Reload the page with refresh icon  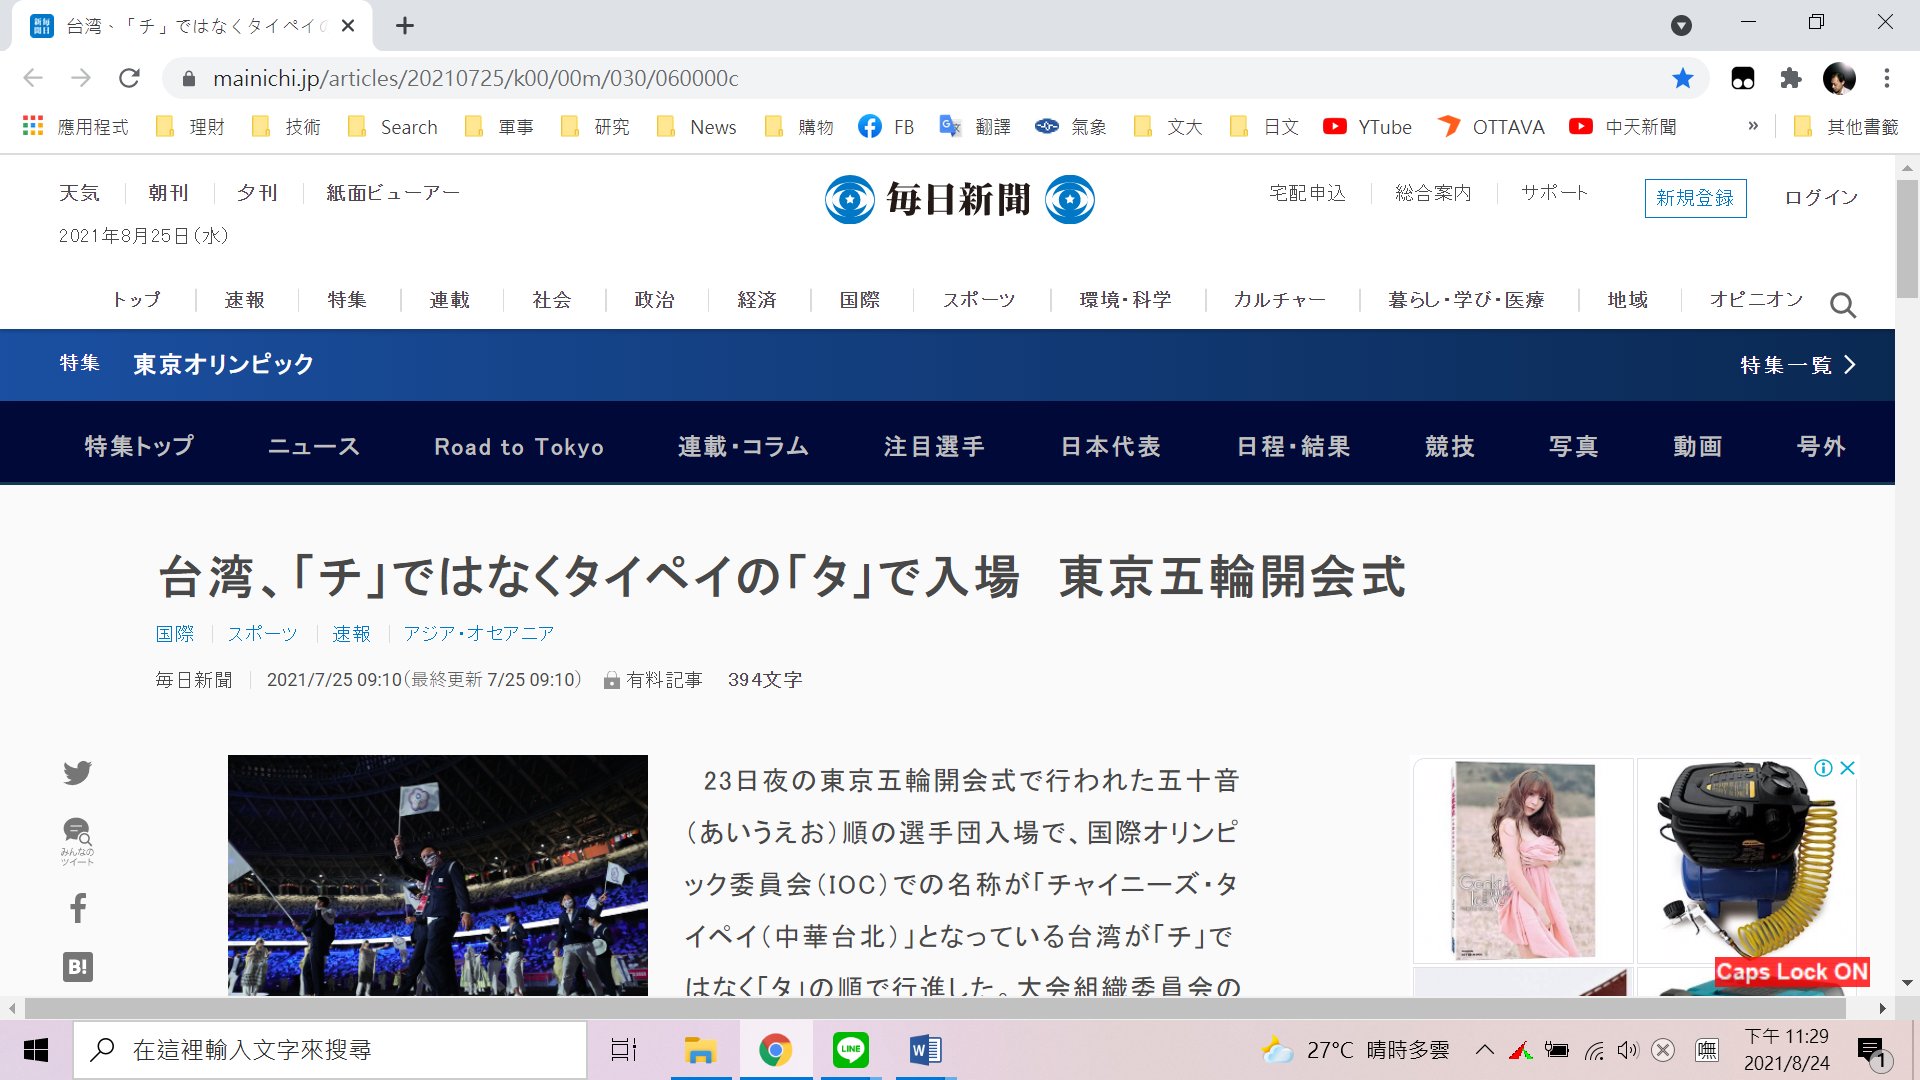(x=129, y=78)
